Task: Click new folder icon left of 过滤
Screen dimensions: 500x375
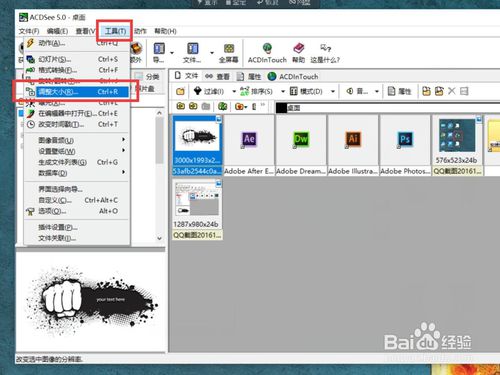Action: click(180, 91)
